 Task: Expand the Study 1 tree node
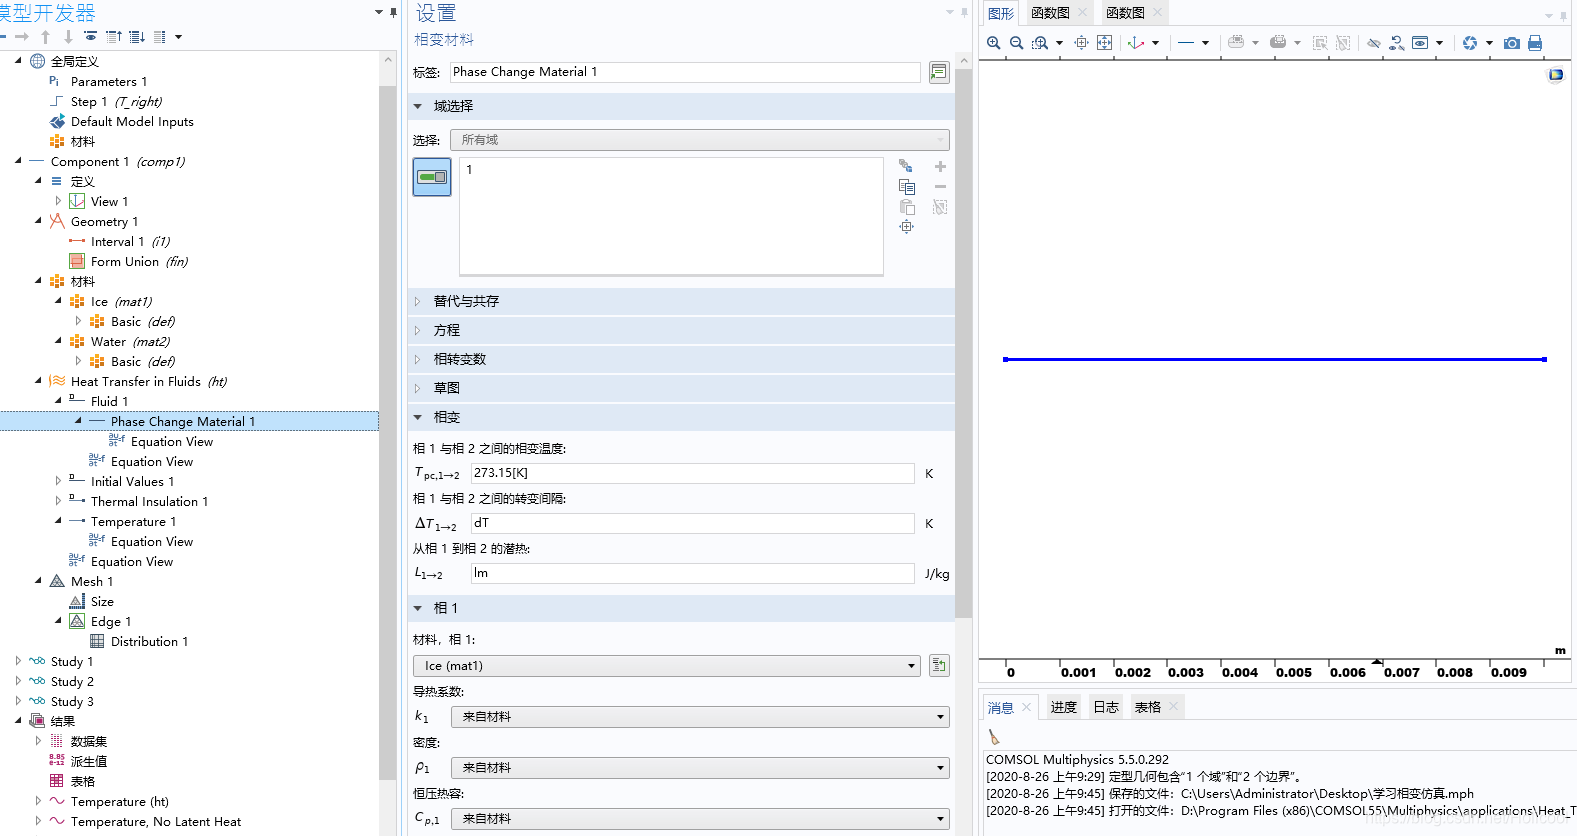(18, 661)
